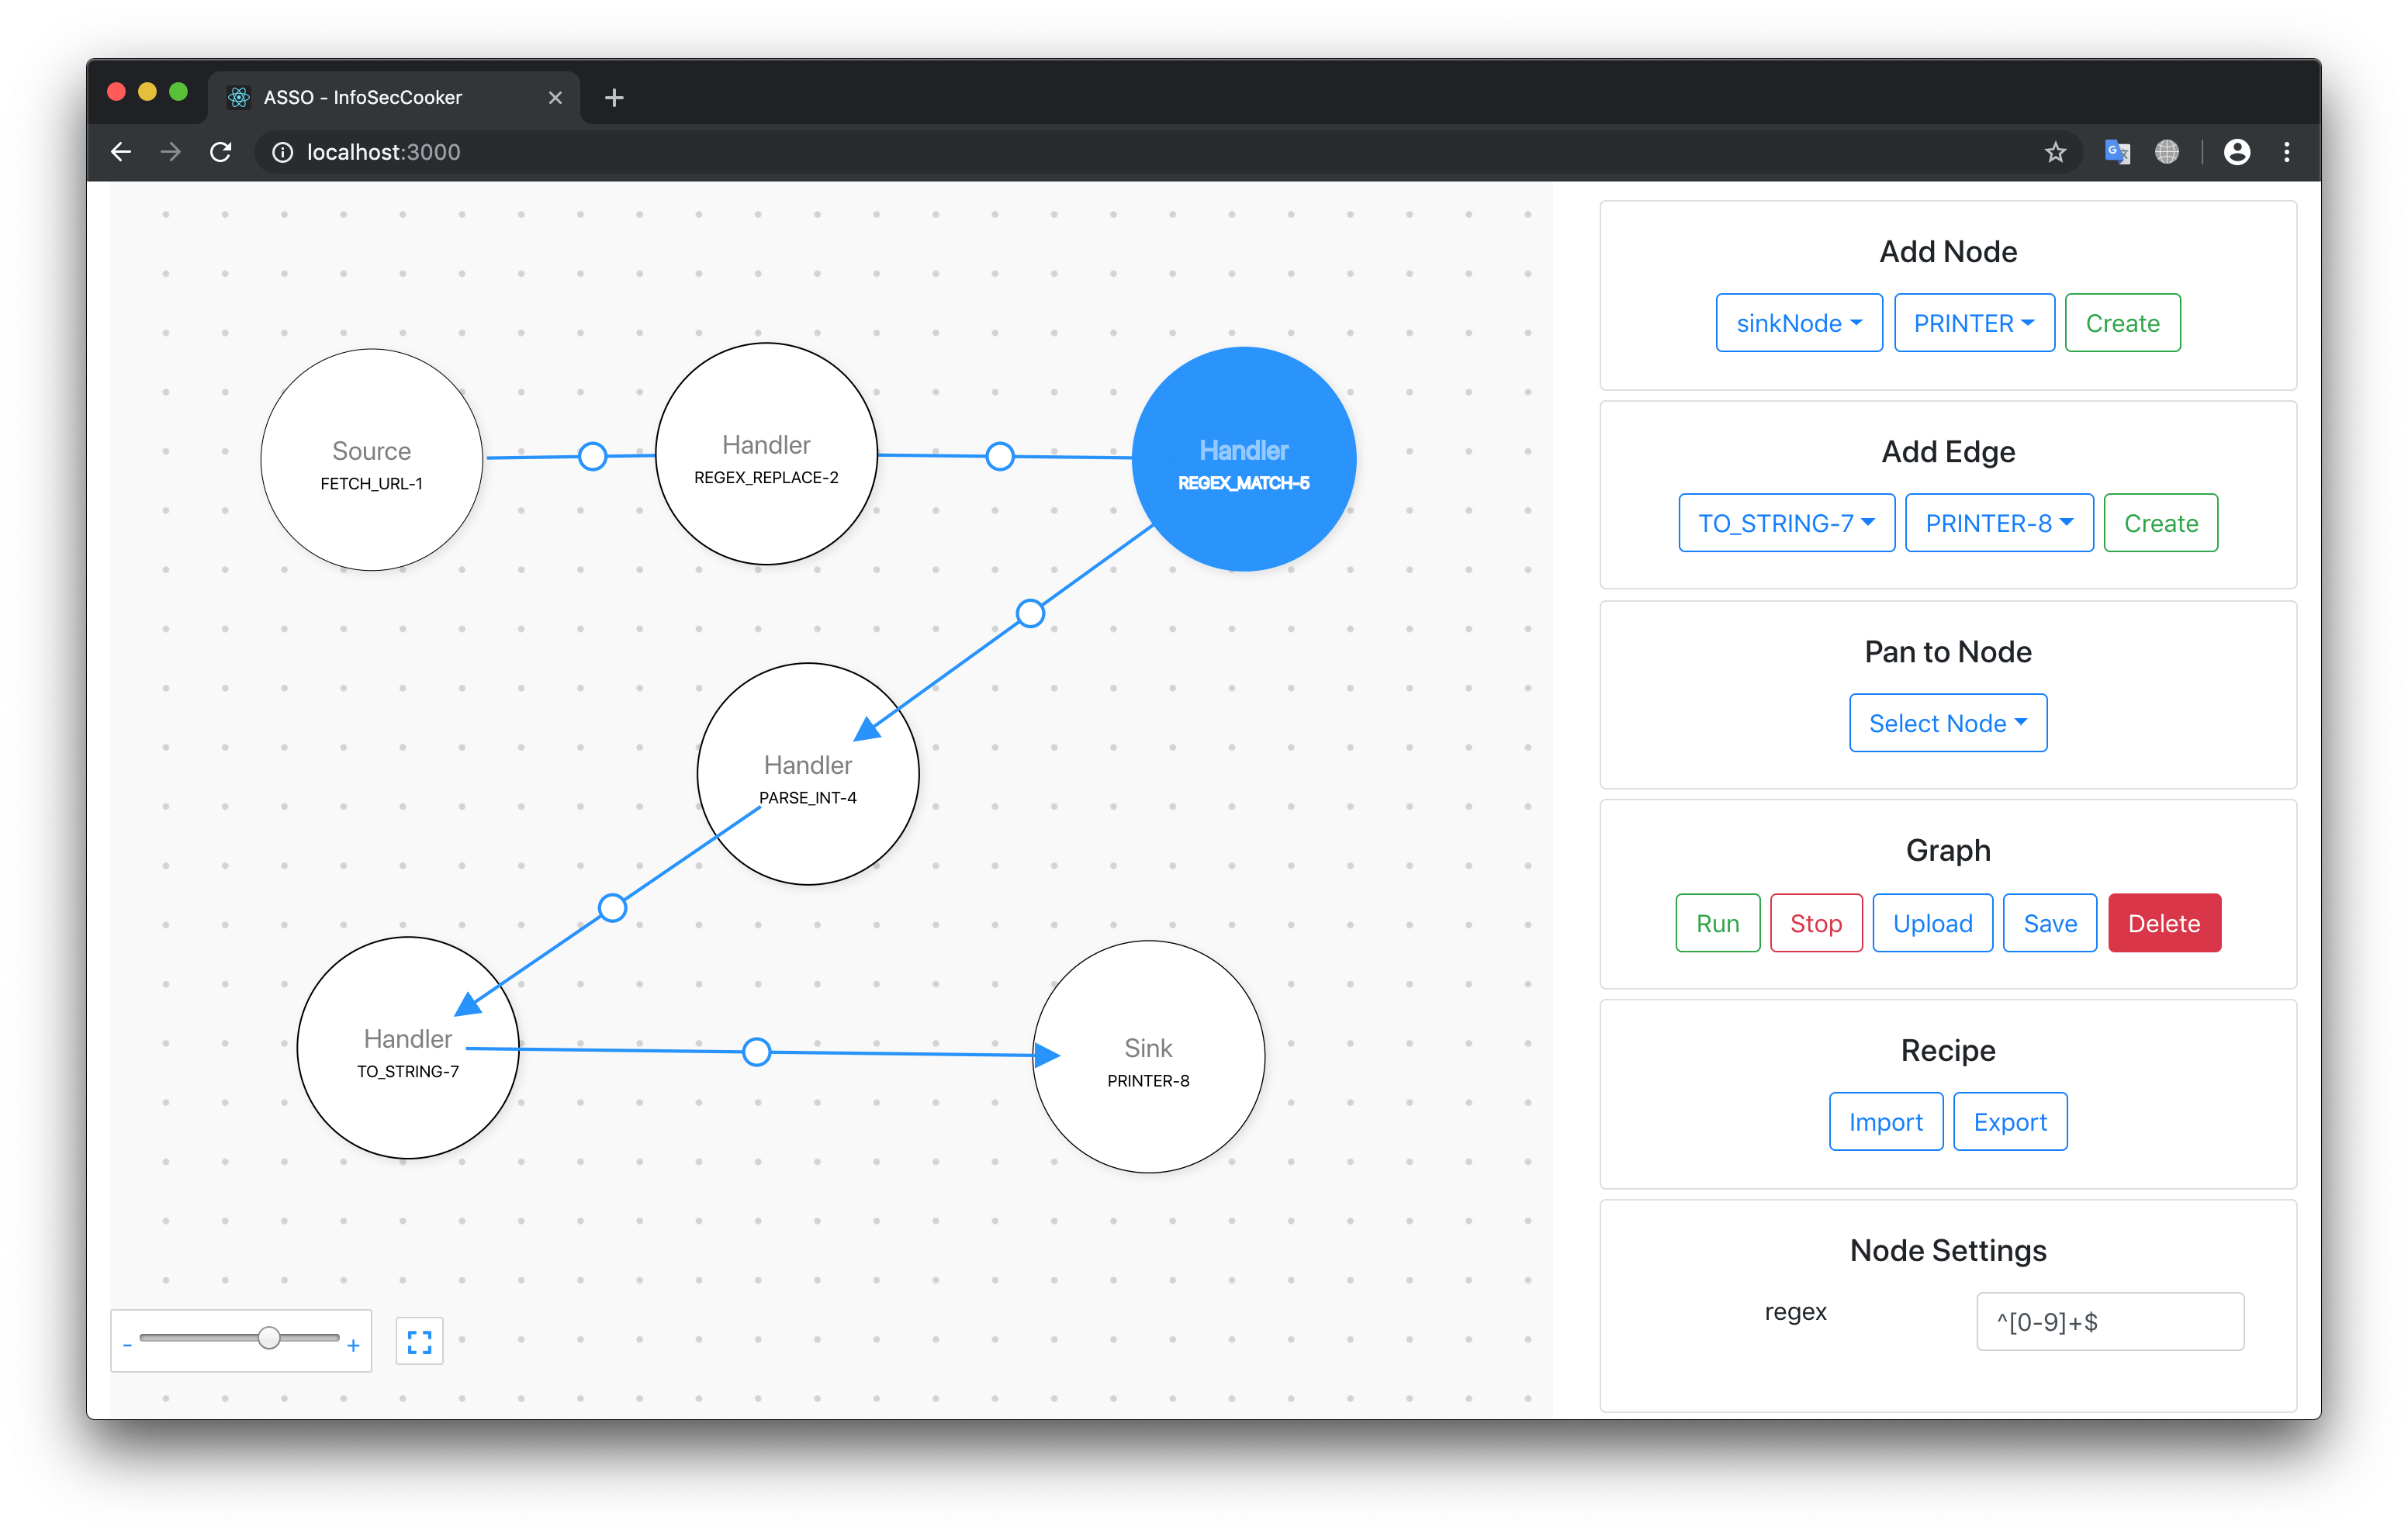2408x1534 pixels.
Task: Bookmark page with star icon
Action: (2055, 152)
